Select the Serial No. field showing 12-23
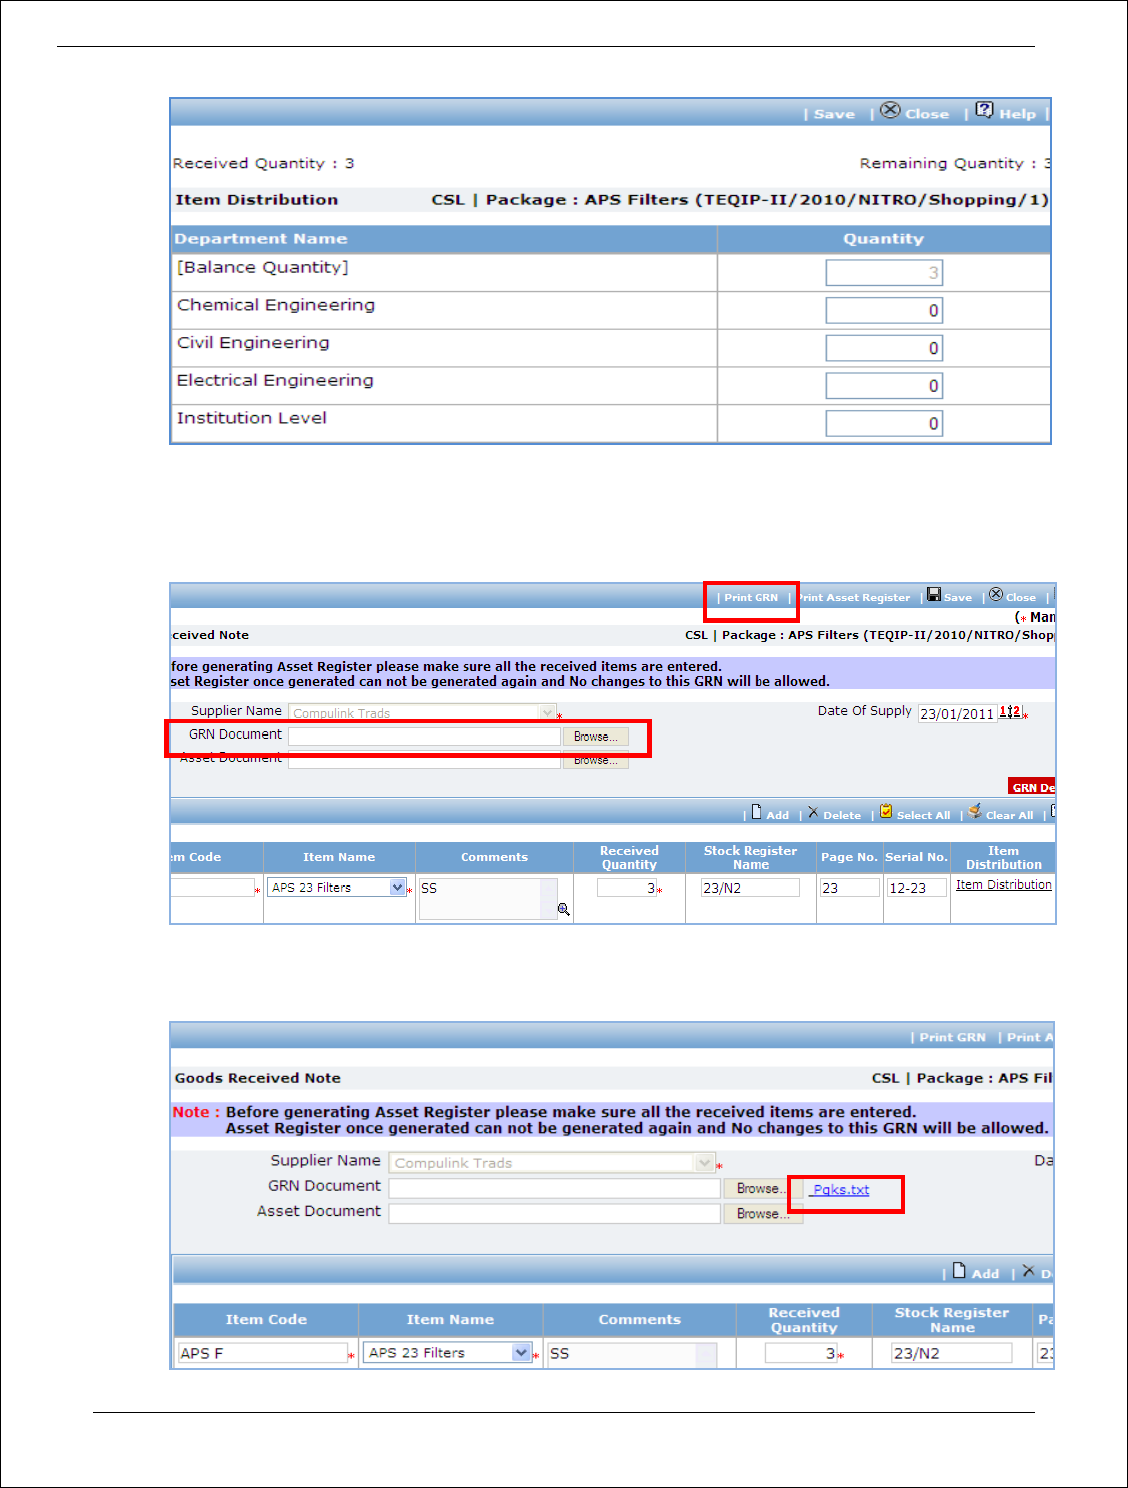The height and width of the screenshot is (1488, 1128). [x=916, y=888]
